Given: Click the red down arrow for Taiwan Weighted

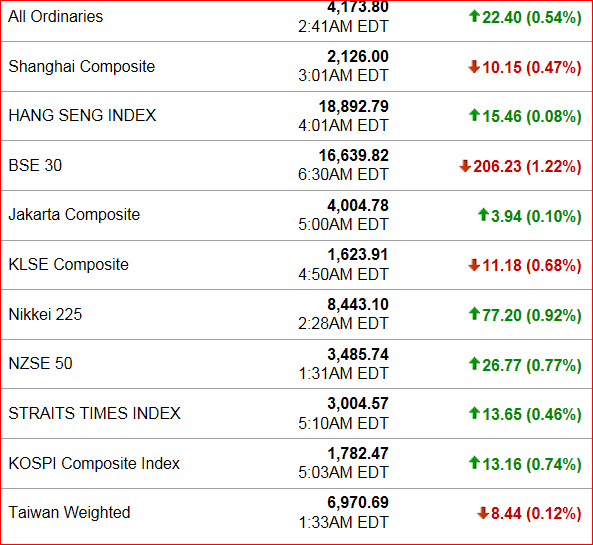Looking at the screenshot, I should pos(483,513).
